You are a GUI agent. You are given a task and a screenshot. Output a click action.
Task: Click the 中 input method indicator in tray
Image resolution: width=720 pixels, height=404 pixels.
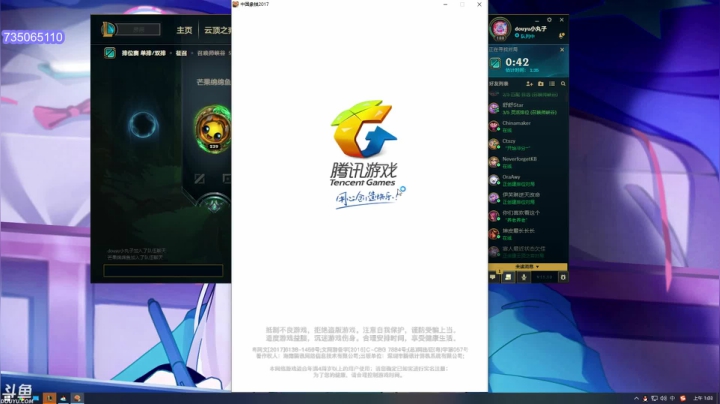[673, 398]
